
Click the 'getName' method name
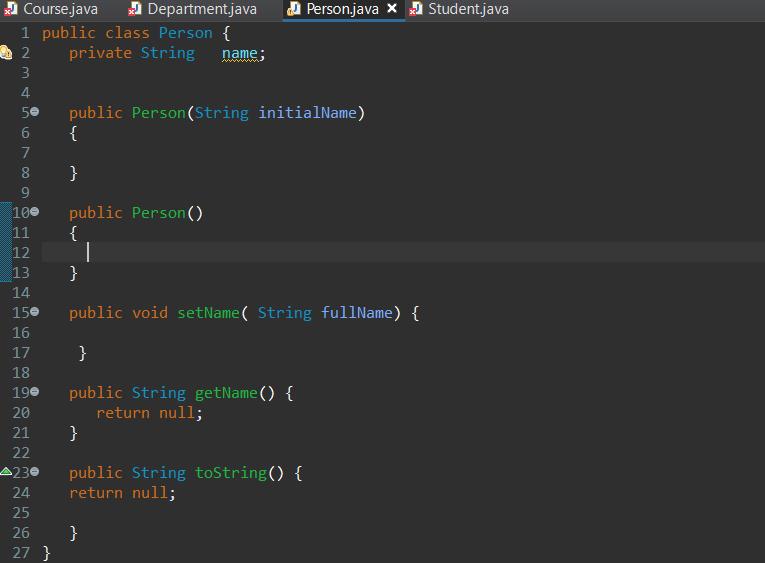(x=226, y=393)
